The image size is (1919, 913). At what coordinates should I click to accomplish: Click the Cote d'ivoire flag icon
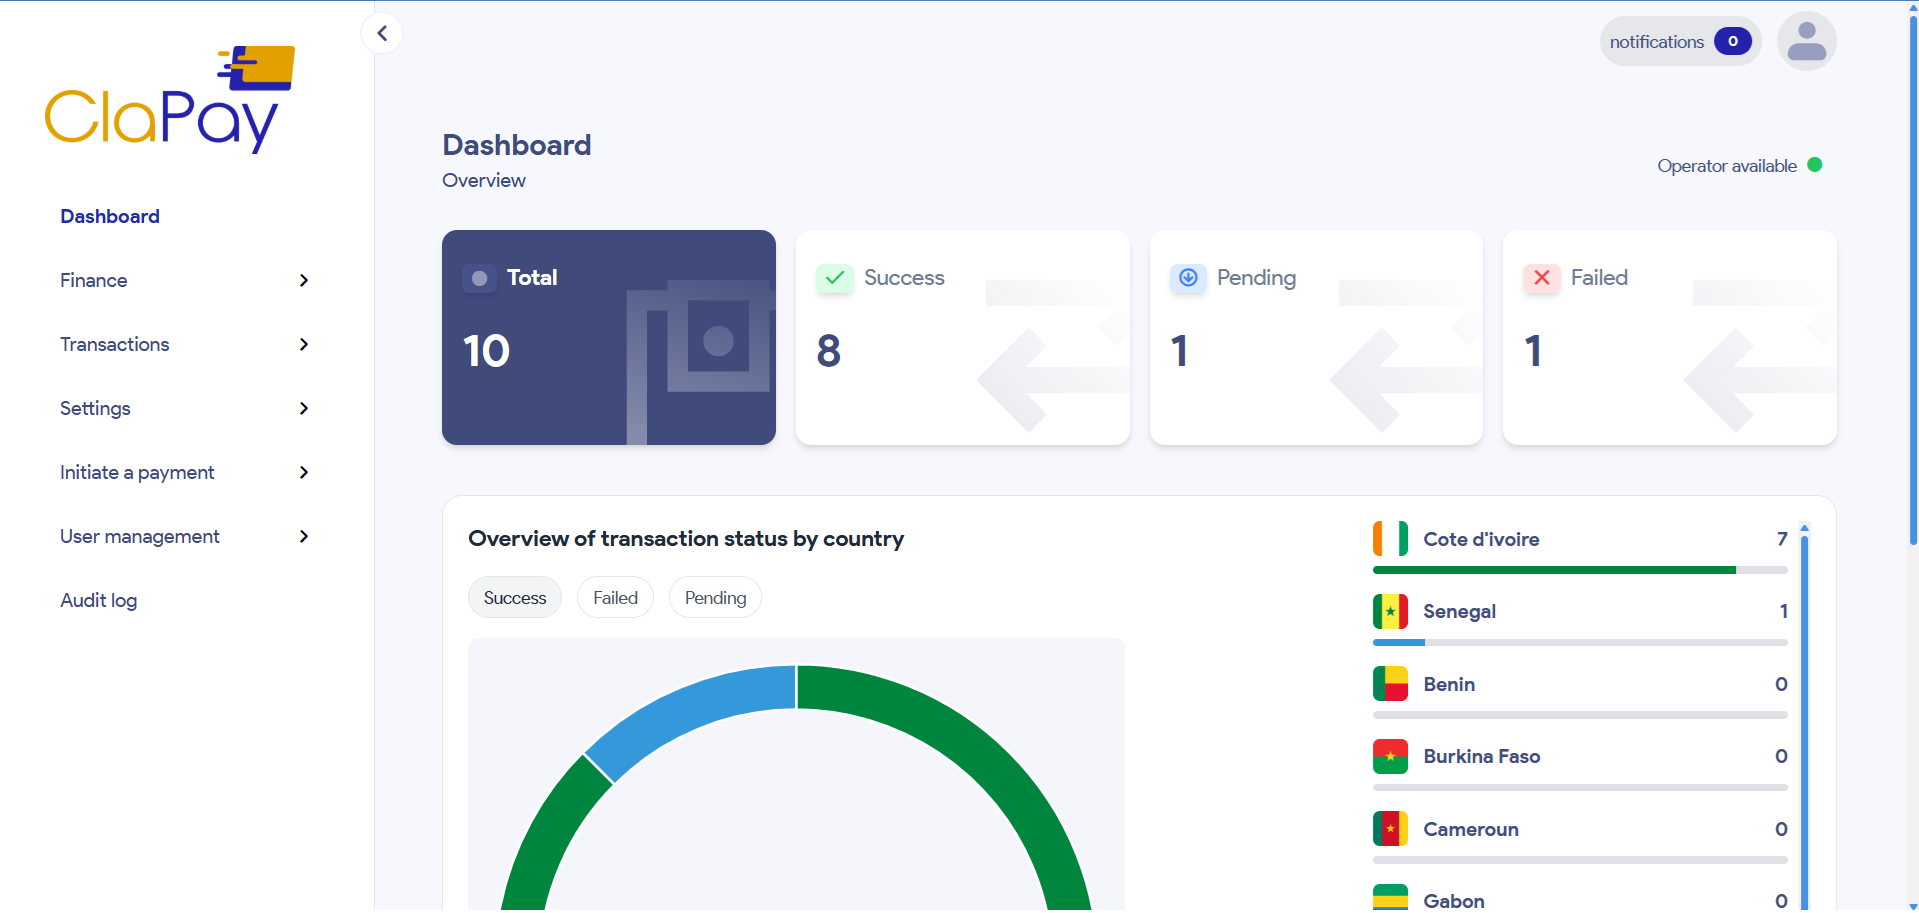(x=1390, y=539)
